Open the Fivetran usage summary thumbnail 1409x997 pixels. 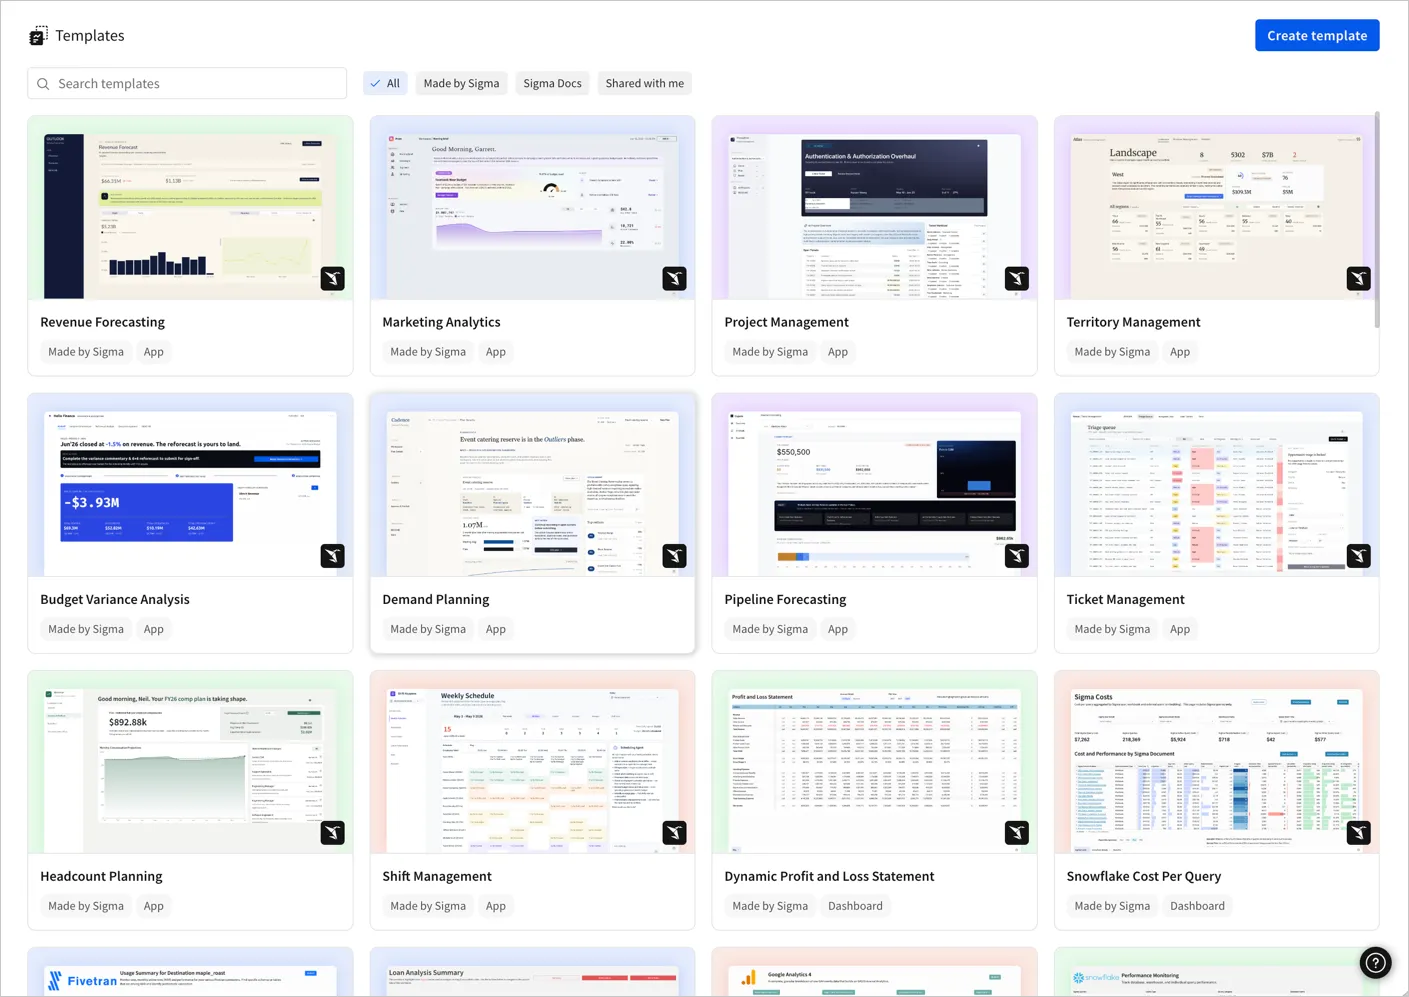tap(191, 972)
